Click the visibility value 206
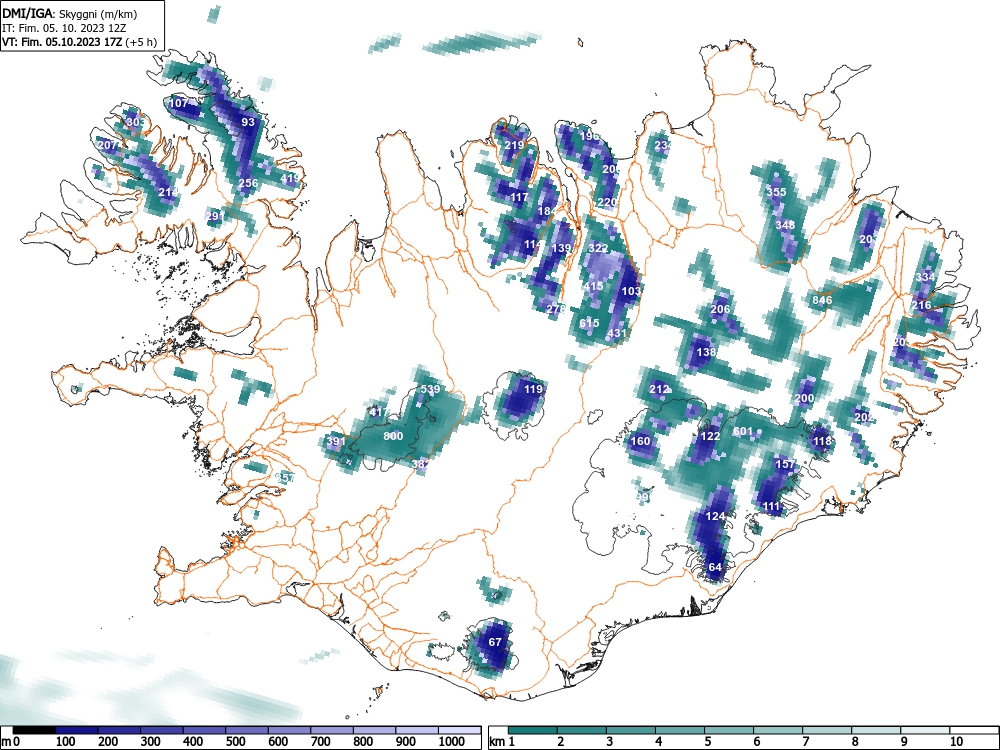 pyautogui.click(x=720, y=309)
